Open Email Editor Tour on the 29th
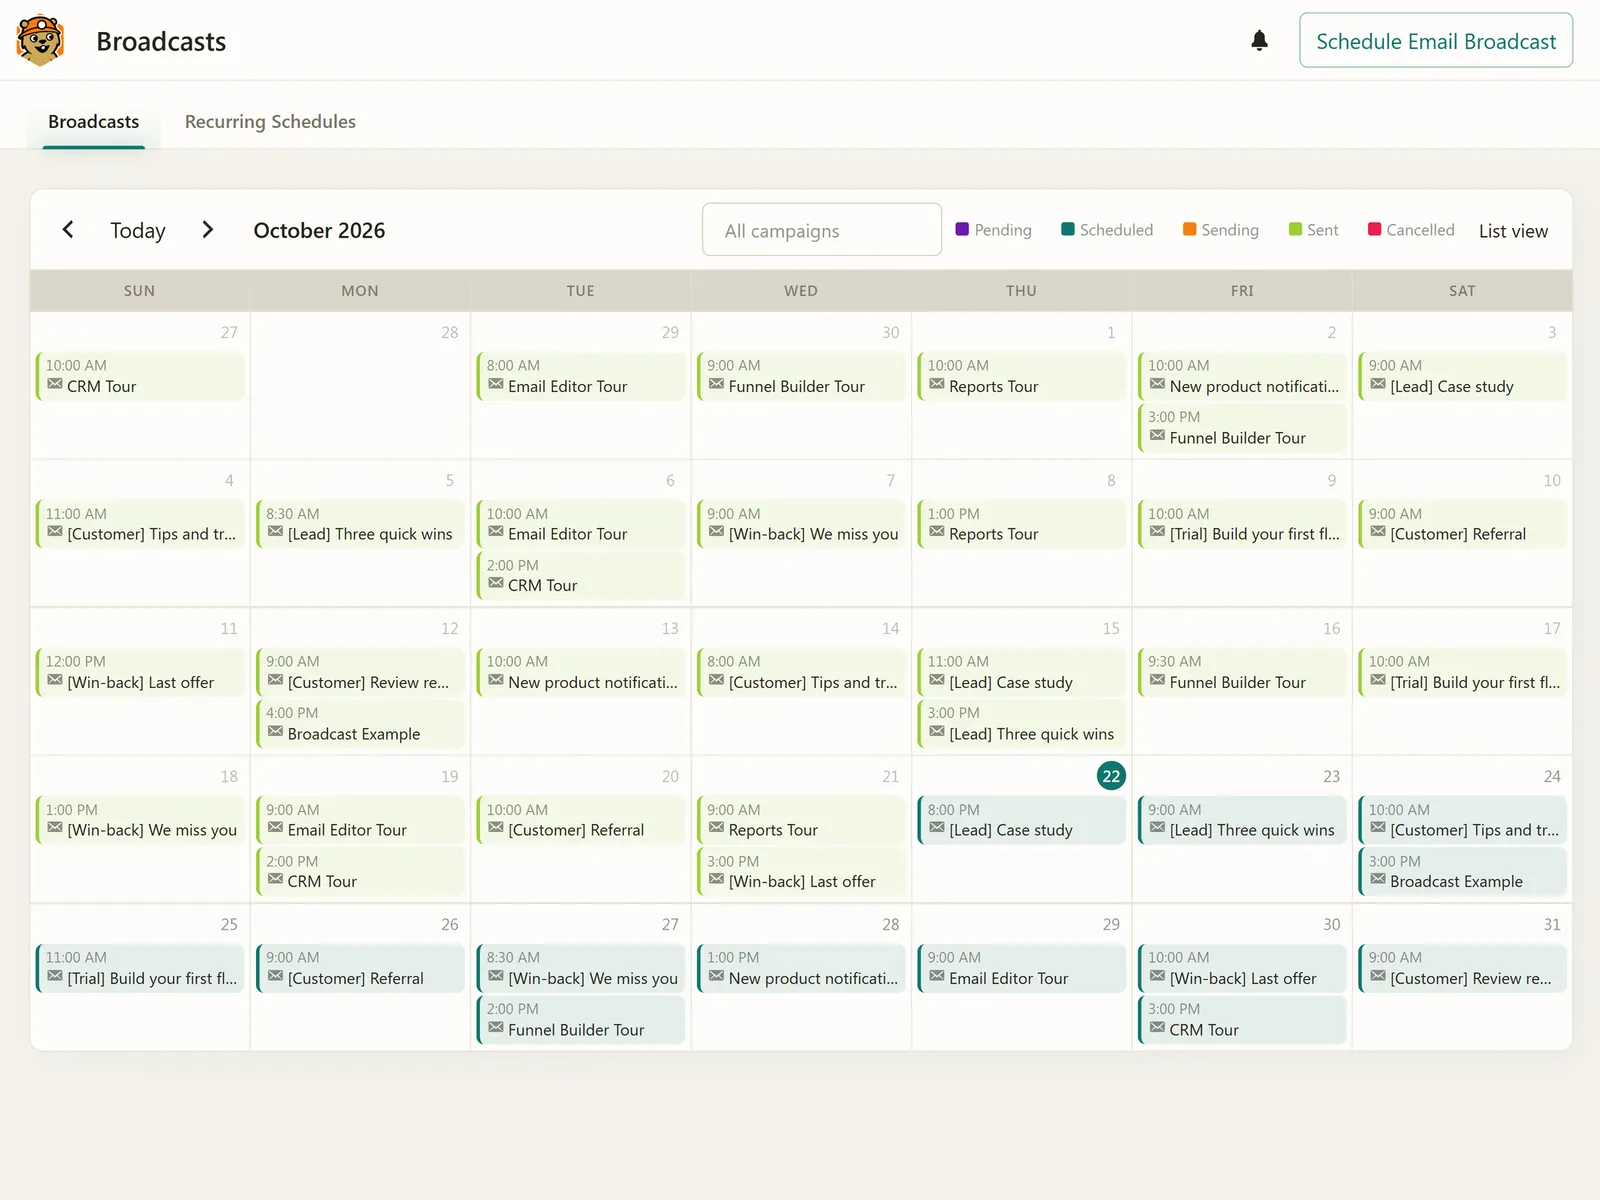 coord(1021,968)
